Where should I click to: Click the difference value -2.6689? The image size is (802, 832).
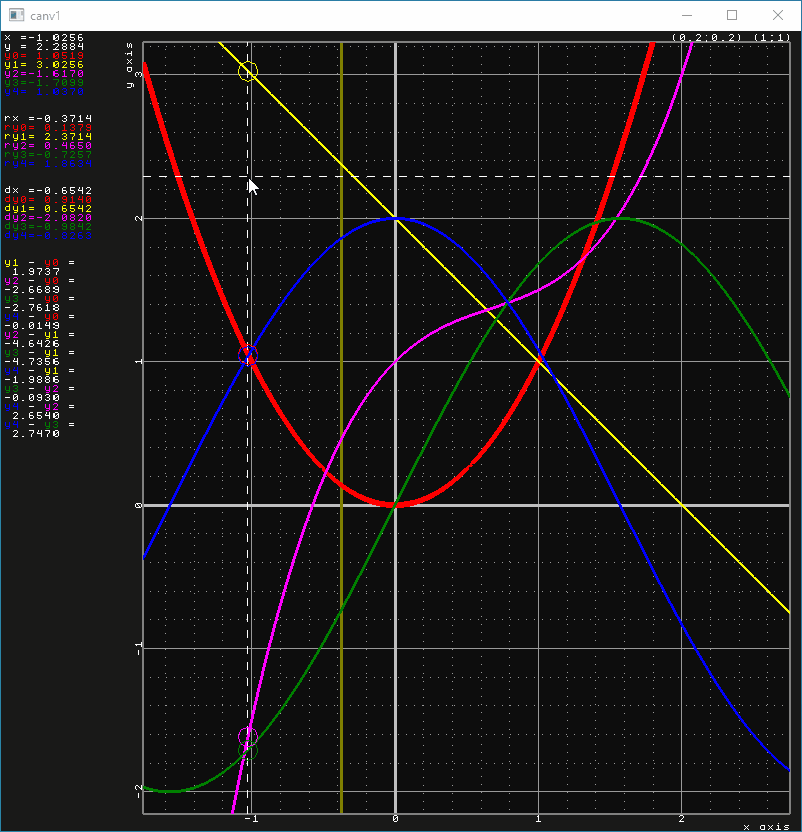click(32, 290)
